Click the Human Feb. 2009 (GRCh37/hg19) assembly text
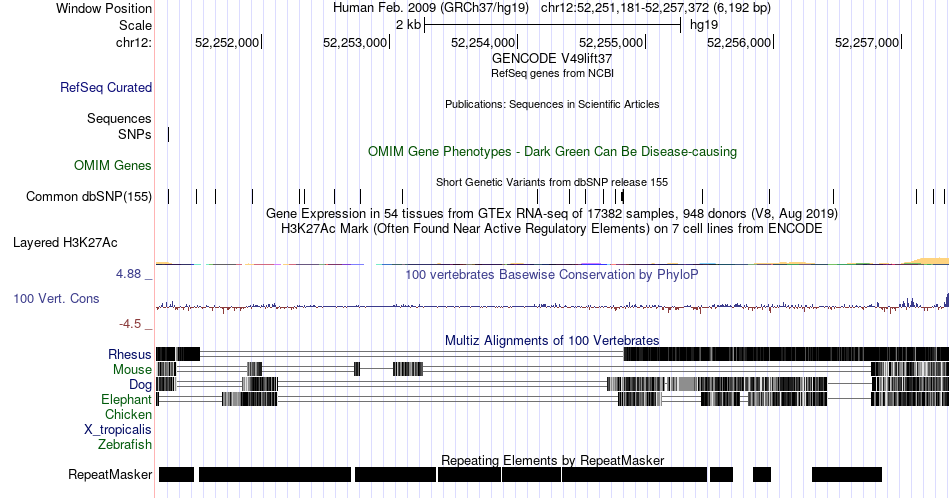The height and width of the screenshot is (498, 950). pos(431,8)
